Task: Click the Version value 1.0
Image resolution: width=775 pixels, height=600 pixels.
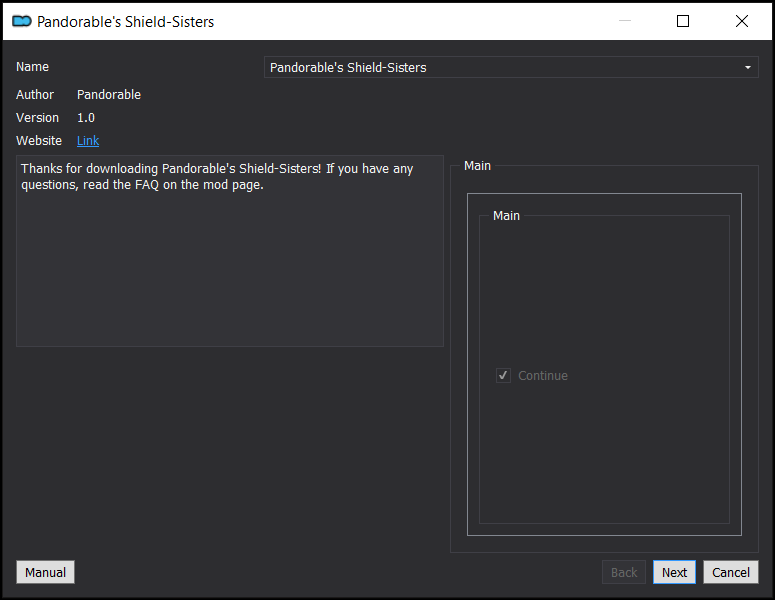Action: [x=86, y=118]
